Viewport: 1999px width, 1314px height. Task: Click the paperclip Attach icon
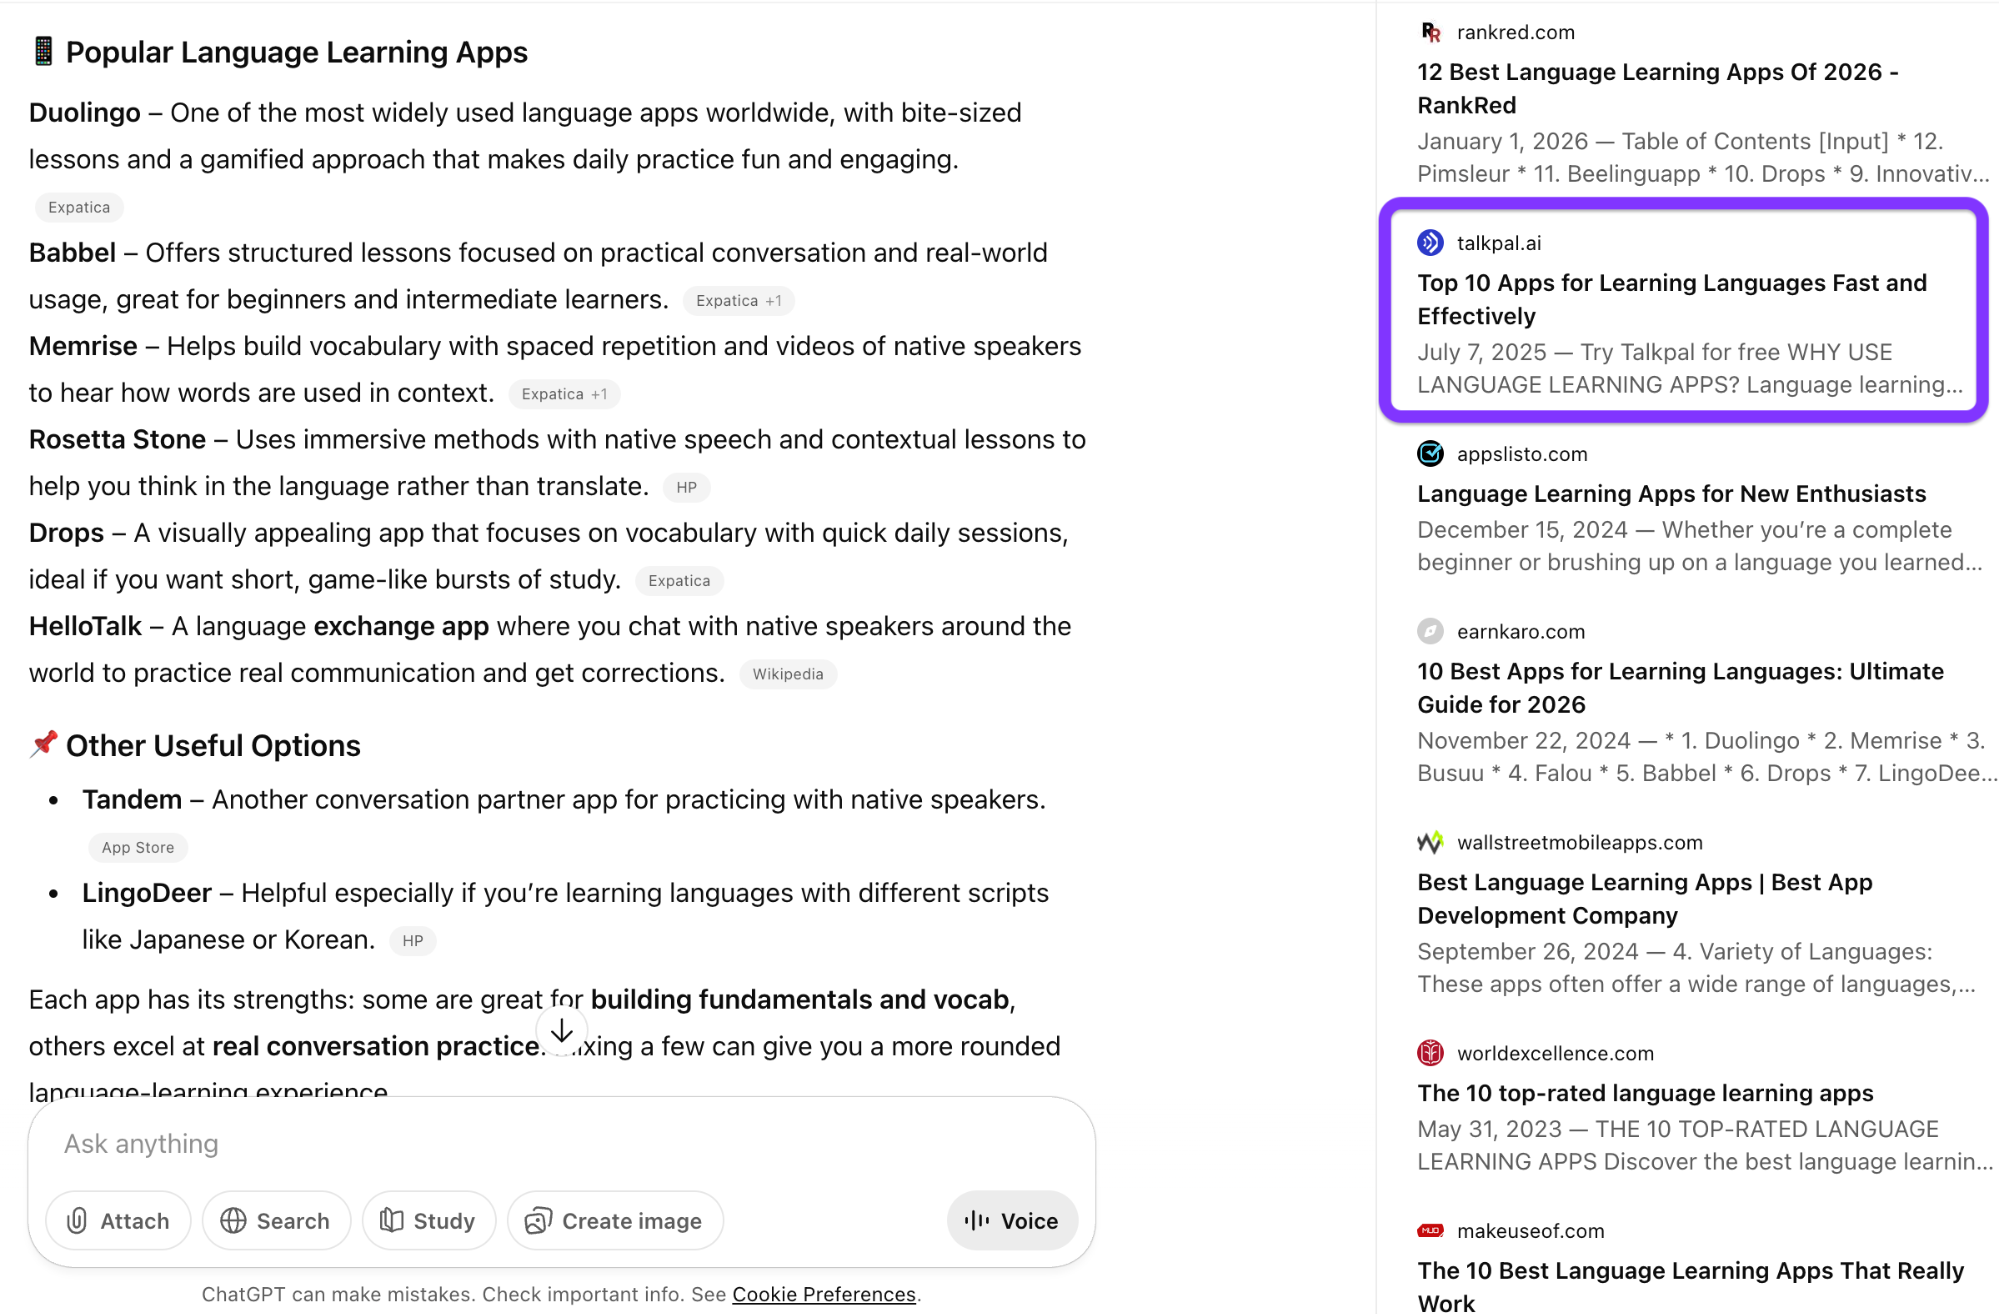[77, 1221]
